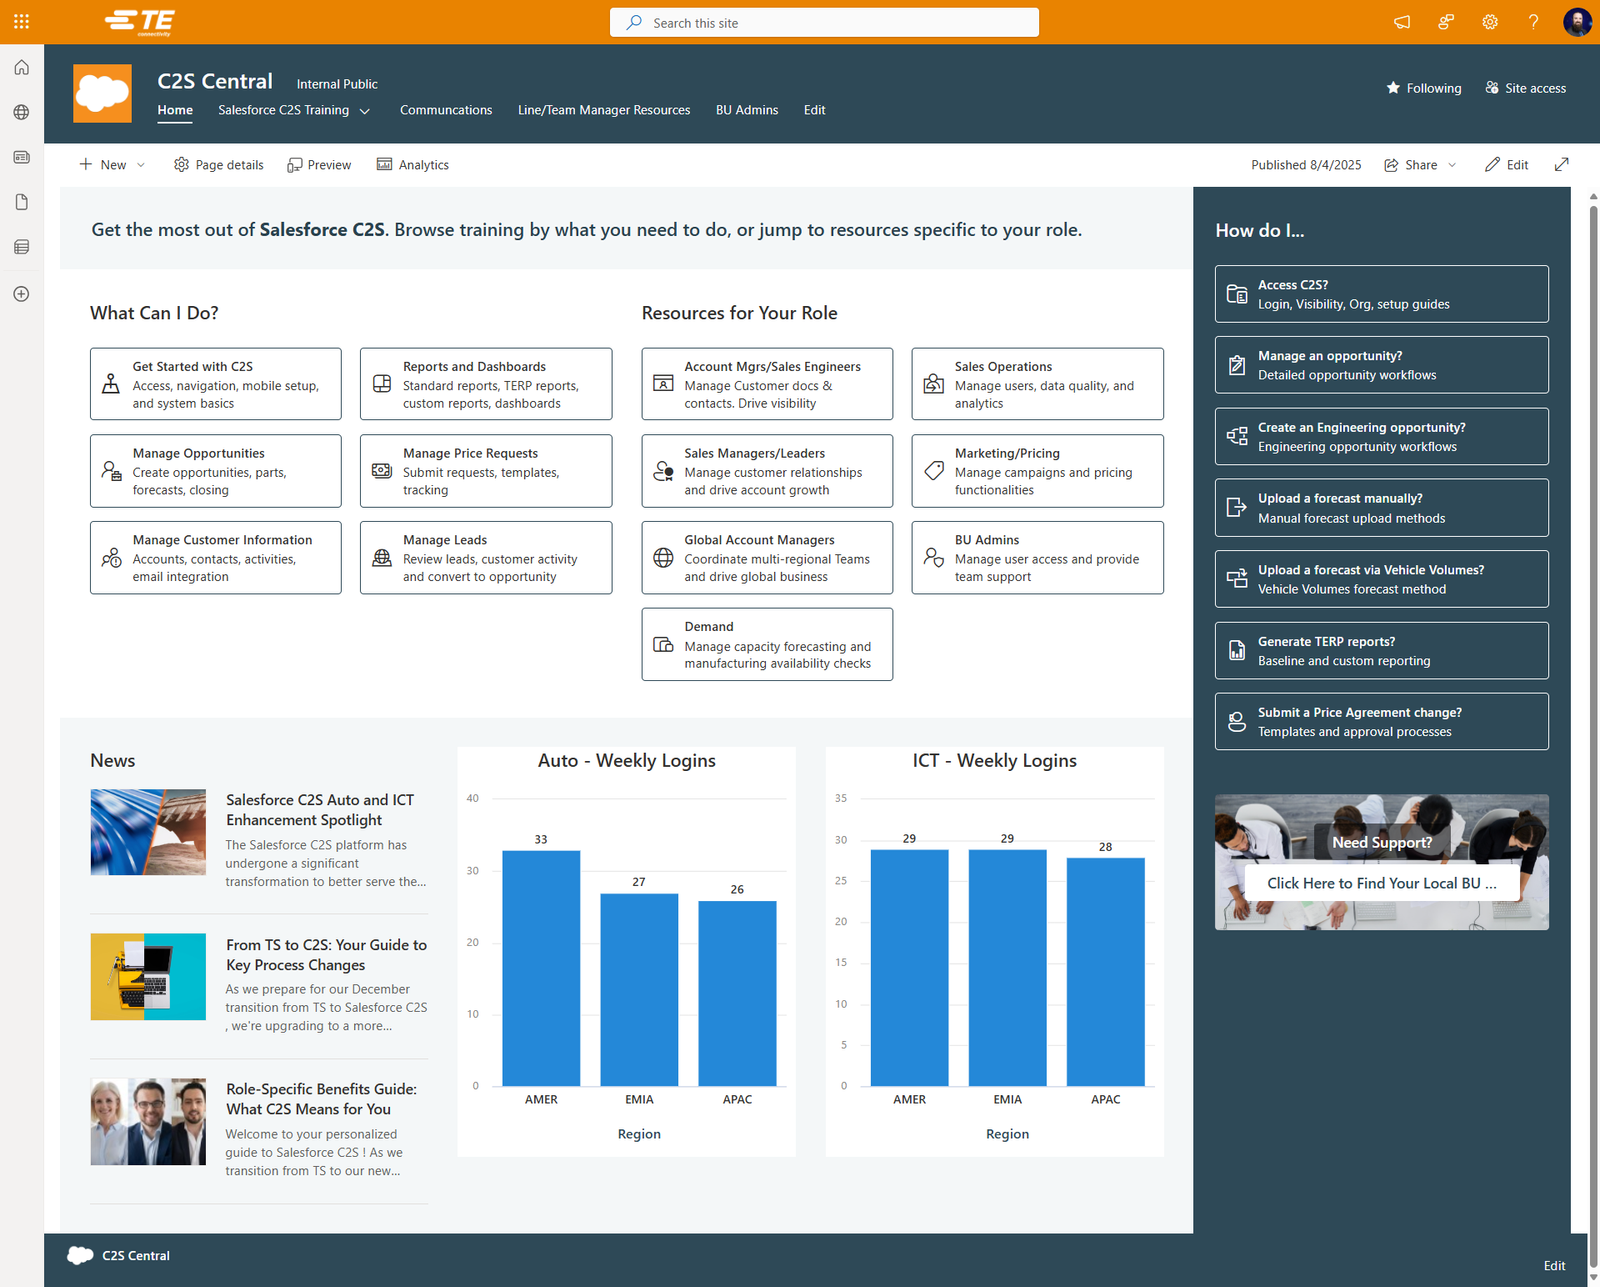The width and height of the screenshot is (1600, 1287).
Task: Expand page to full-screen with arrow icon
Action: click(x=1562, y=165)
